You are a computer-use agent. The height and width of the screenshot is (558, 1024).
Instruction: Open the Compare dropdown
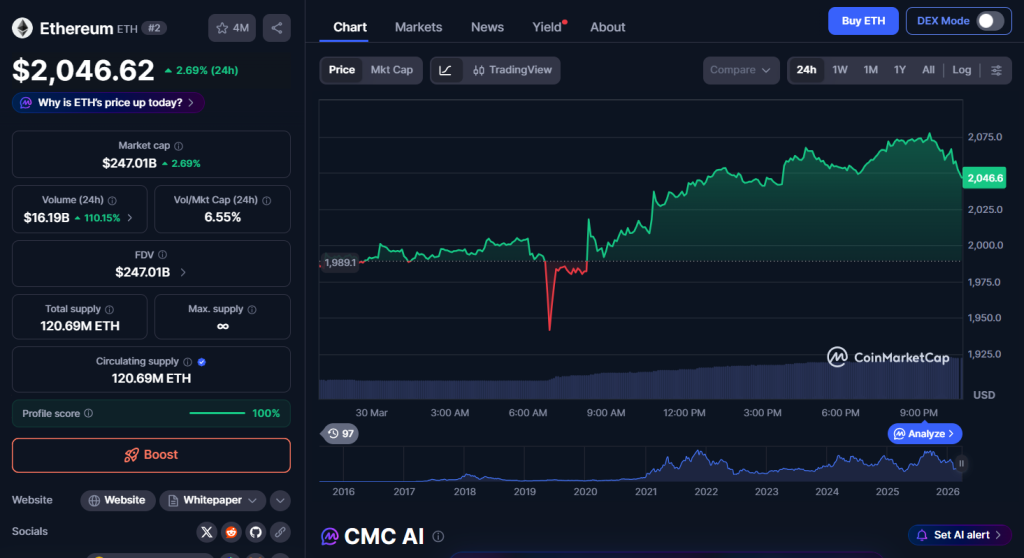pos(740,70)
